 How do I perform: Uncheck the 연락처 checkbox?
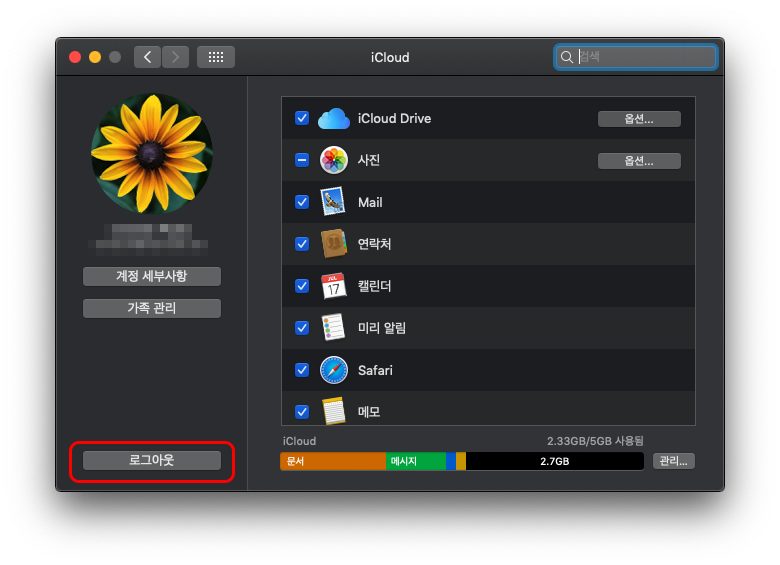(302, 244)
